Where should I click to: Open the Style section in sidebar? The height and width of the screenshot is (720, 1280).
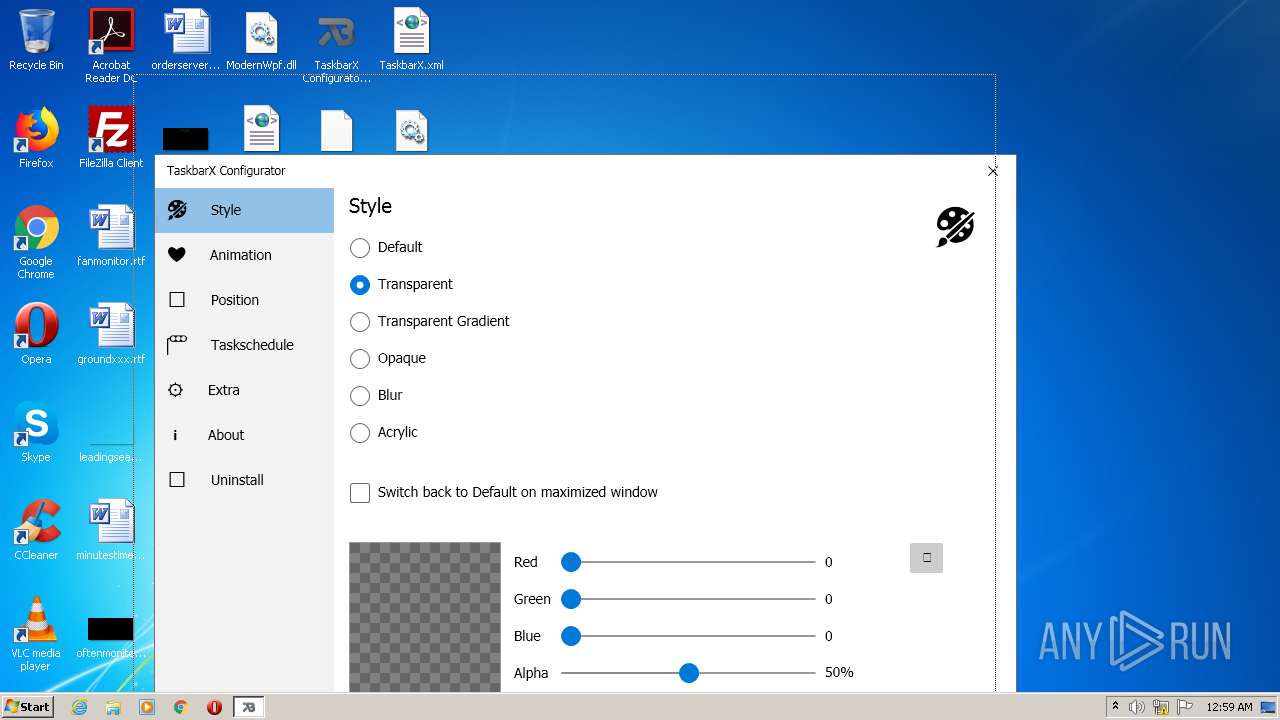click(x=244, y=210)
